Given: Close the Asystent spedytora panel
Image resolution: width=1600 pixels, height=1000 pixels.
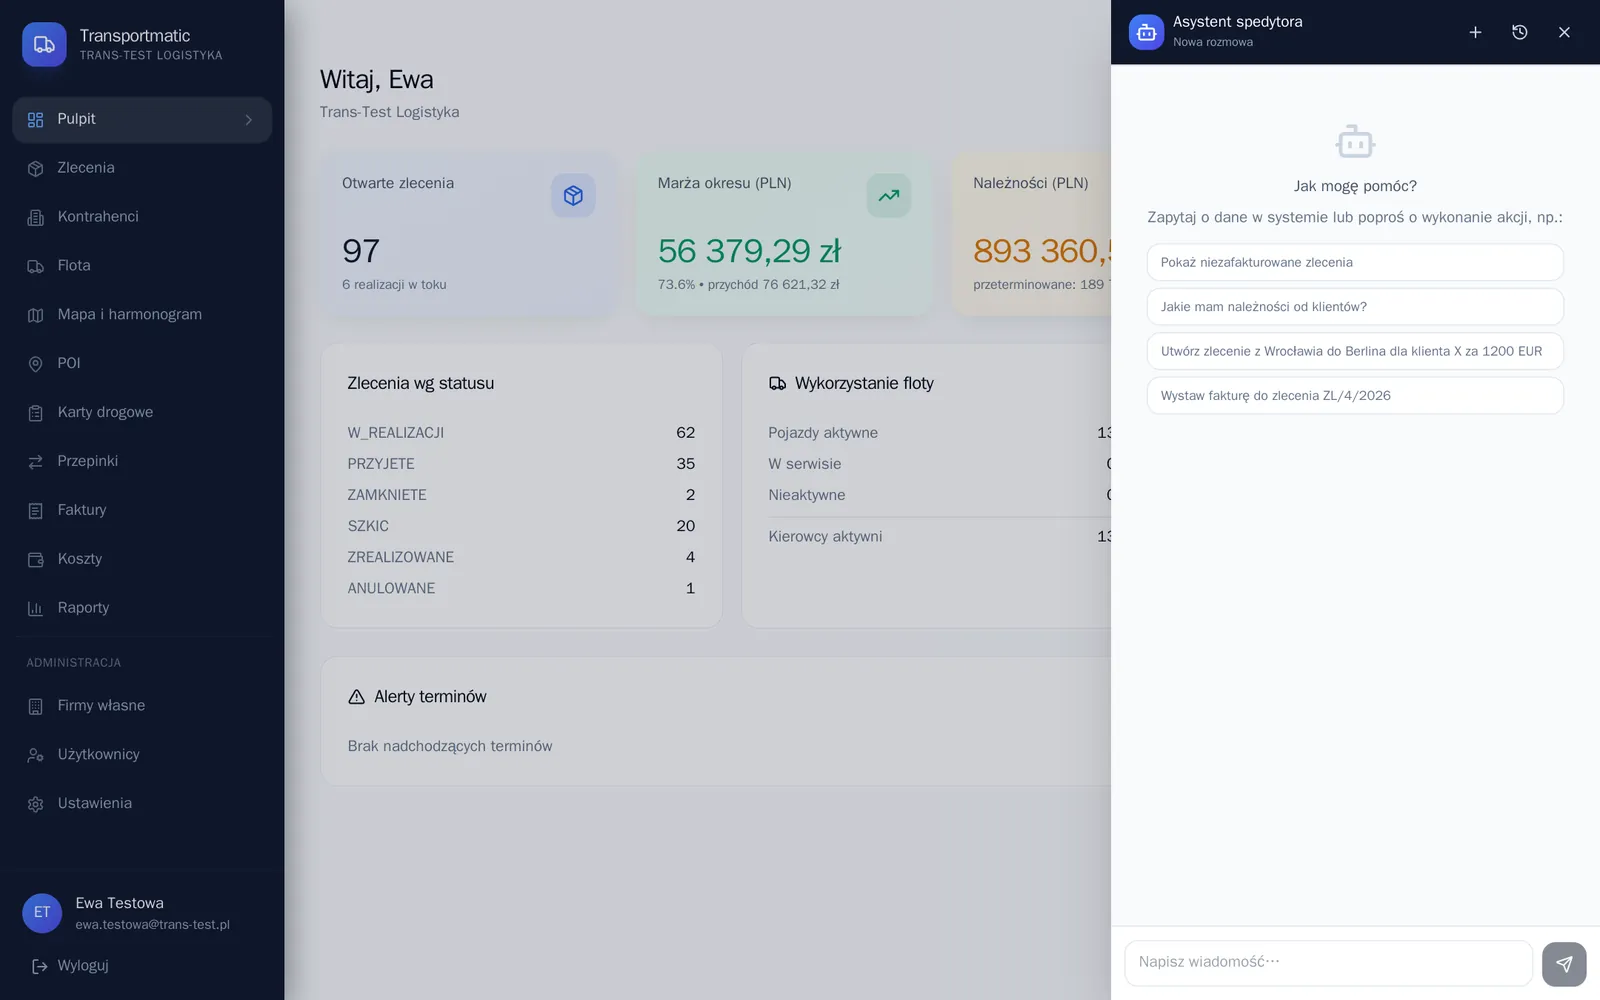Looking at the screenshot, I should click(x=1565, y=33).
